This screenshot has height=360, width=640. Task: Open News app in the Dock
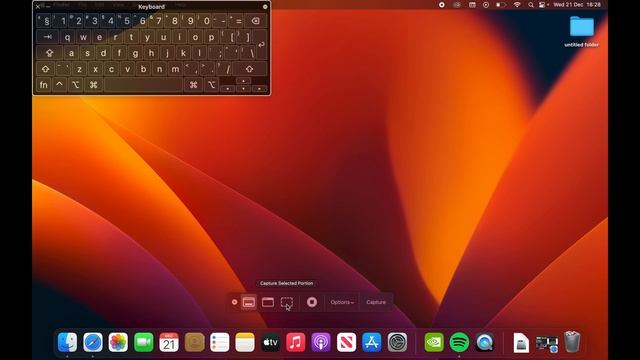coord(346,342)
